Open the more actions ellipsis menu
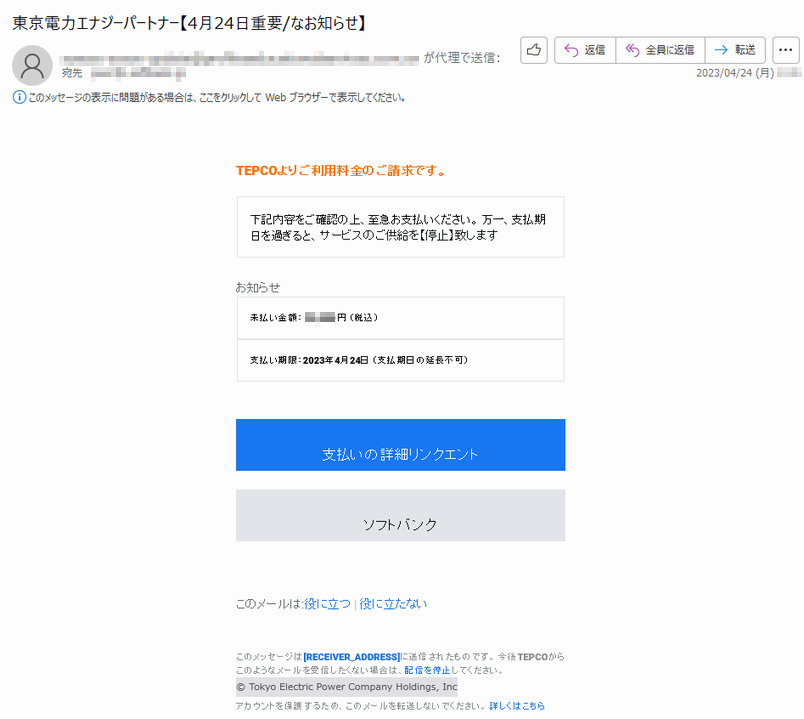Image resolution: width=804 pixels, height=719 pixels. (x=786, y=50)
